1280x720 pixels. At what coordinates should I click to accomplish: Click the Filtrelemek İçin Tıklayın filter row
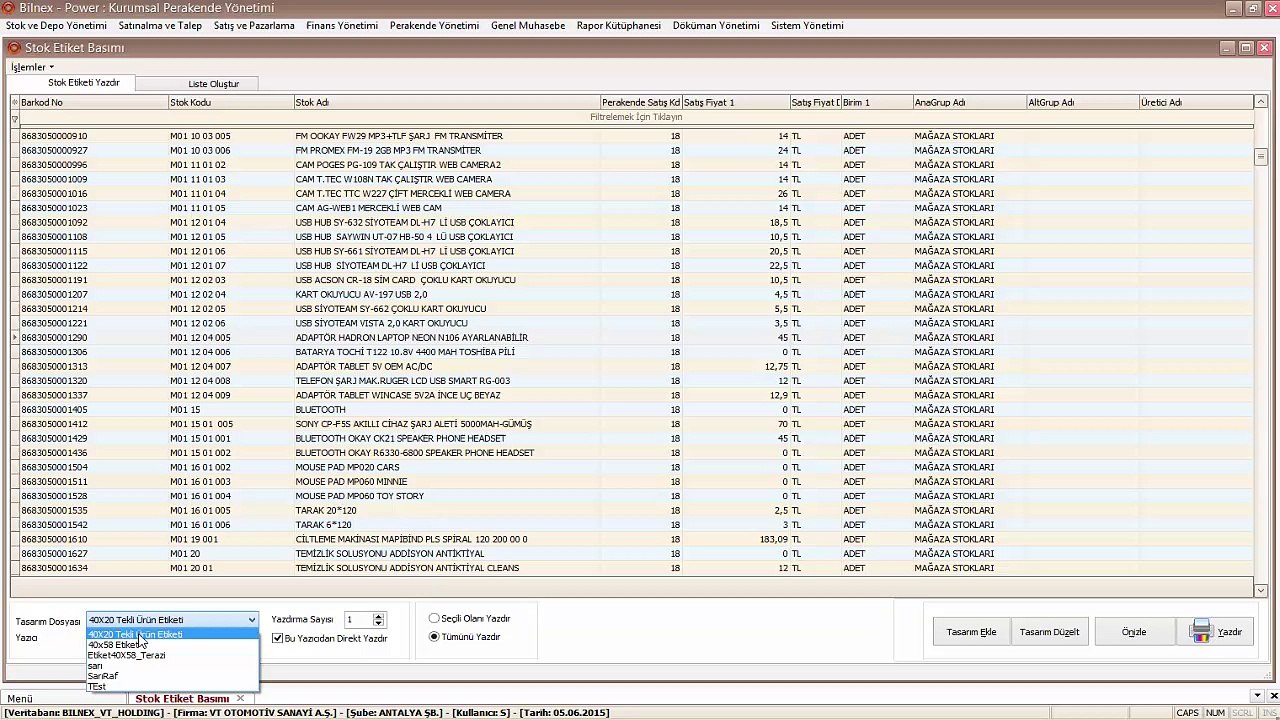pyautogui.click(x=636, y=118)
